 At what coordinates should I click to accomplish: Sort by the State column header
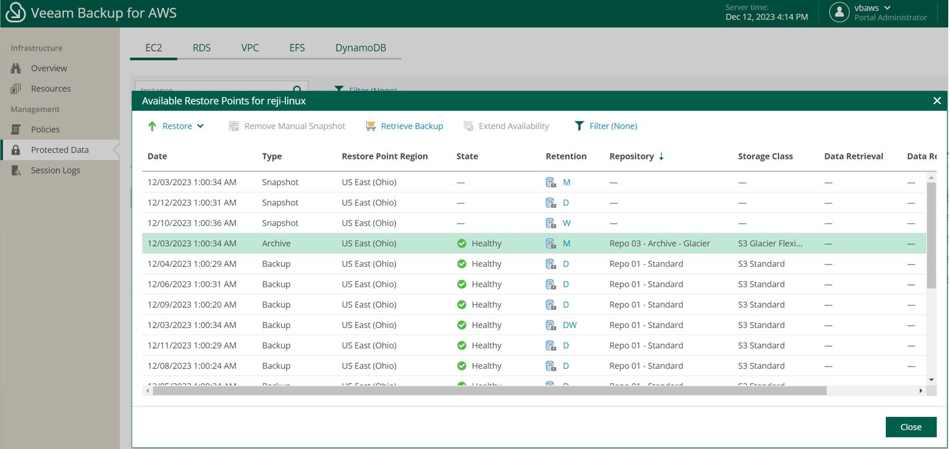coord(467,156)
